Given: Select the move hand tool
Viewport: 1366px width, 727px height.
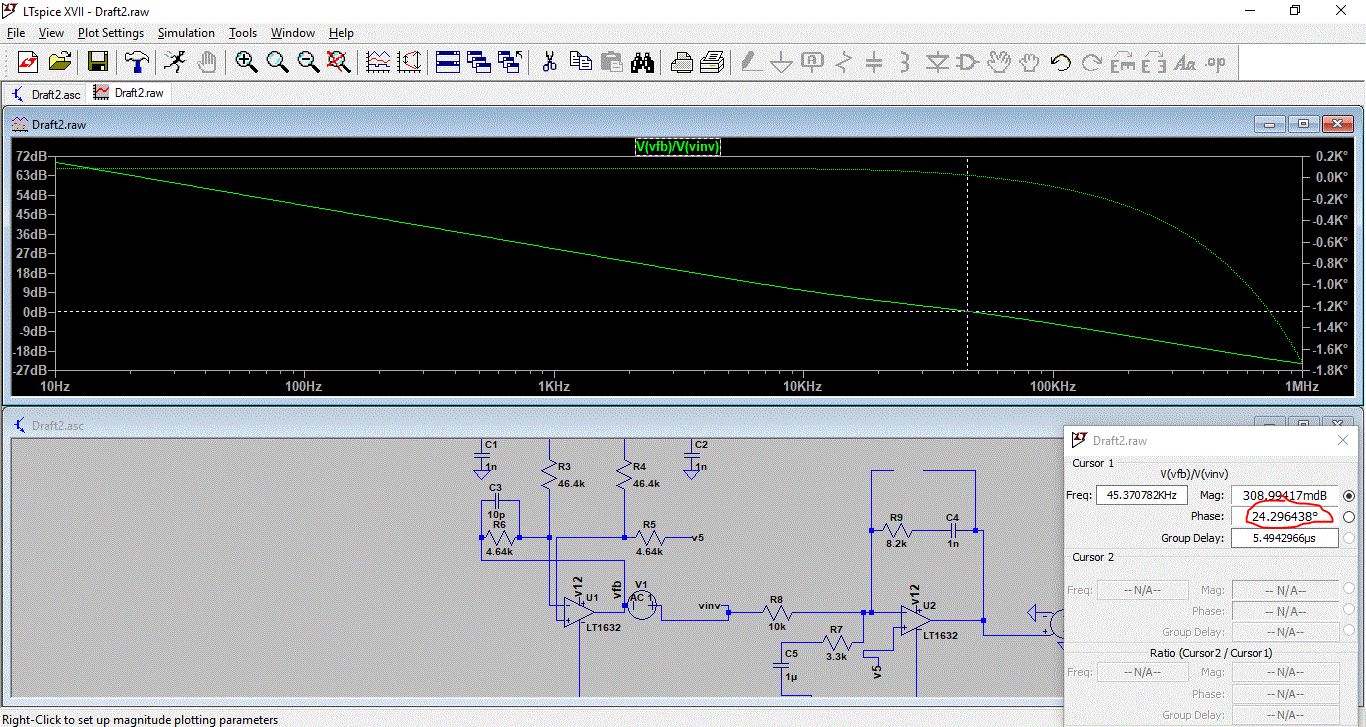Looking at the screenshot, I should coord(998,62).
